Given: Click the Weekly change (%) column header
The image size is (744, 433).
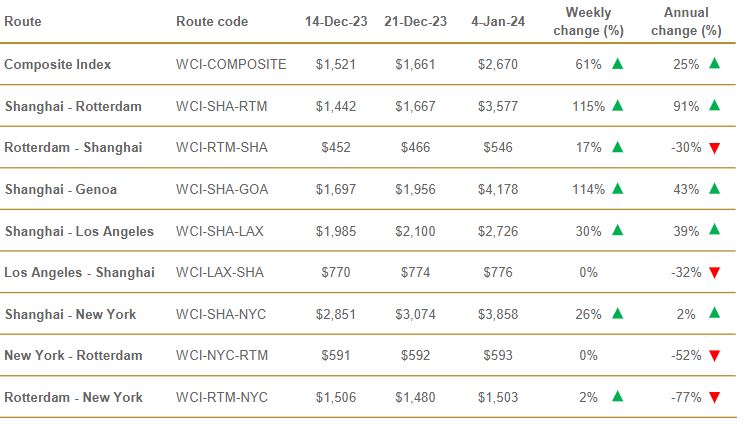Looking at the screenshot, I should (588, 21).
